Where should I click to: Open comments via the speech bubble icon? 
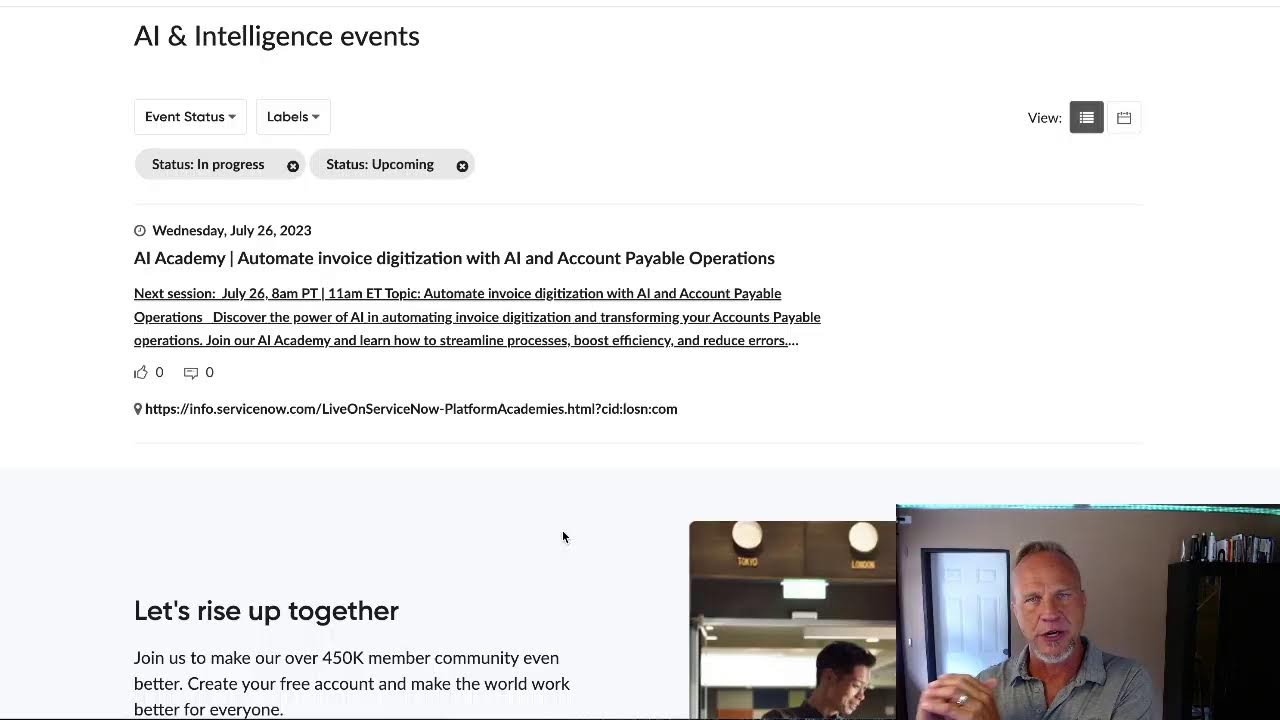(190, 372)
